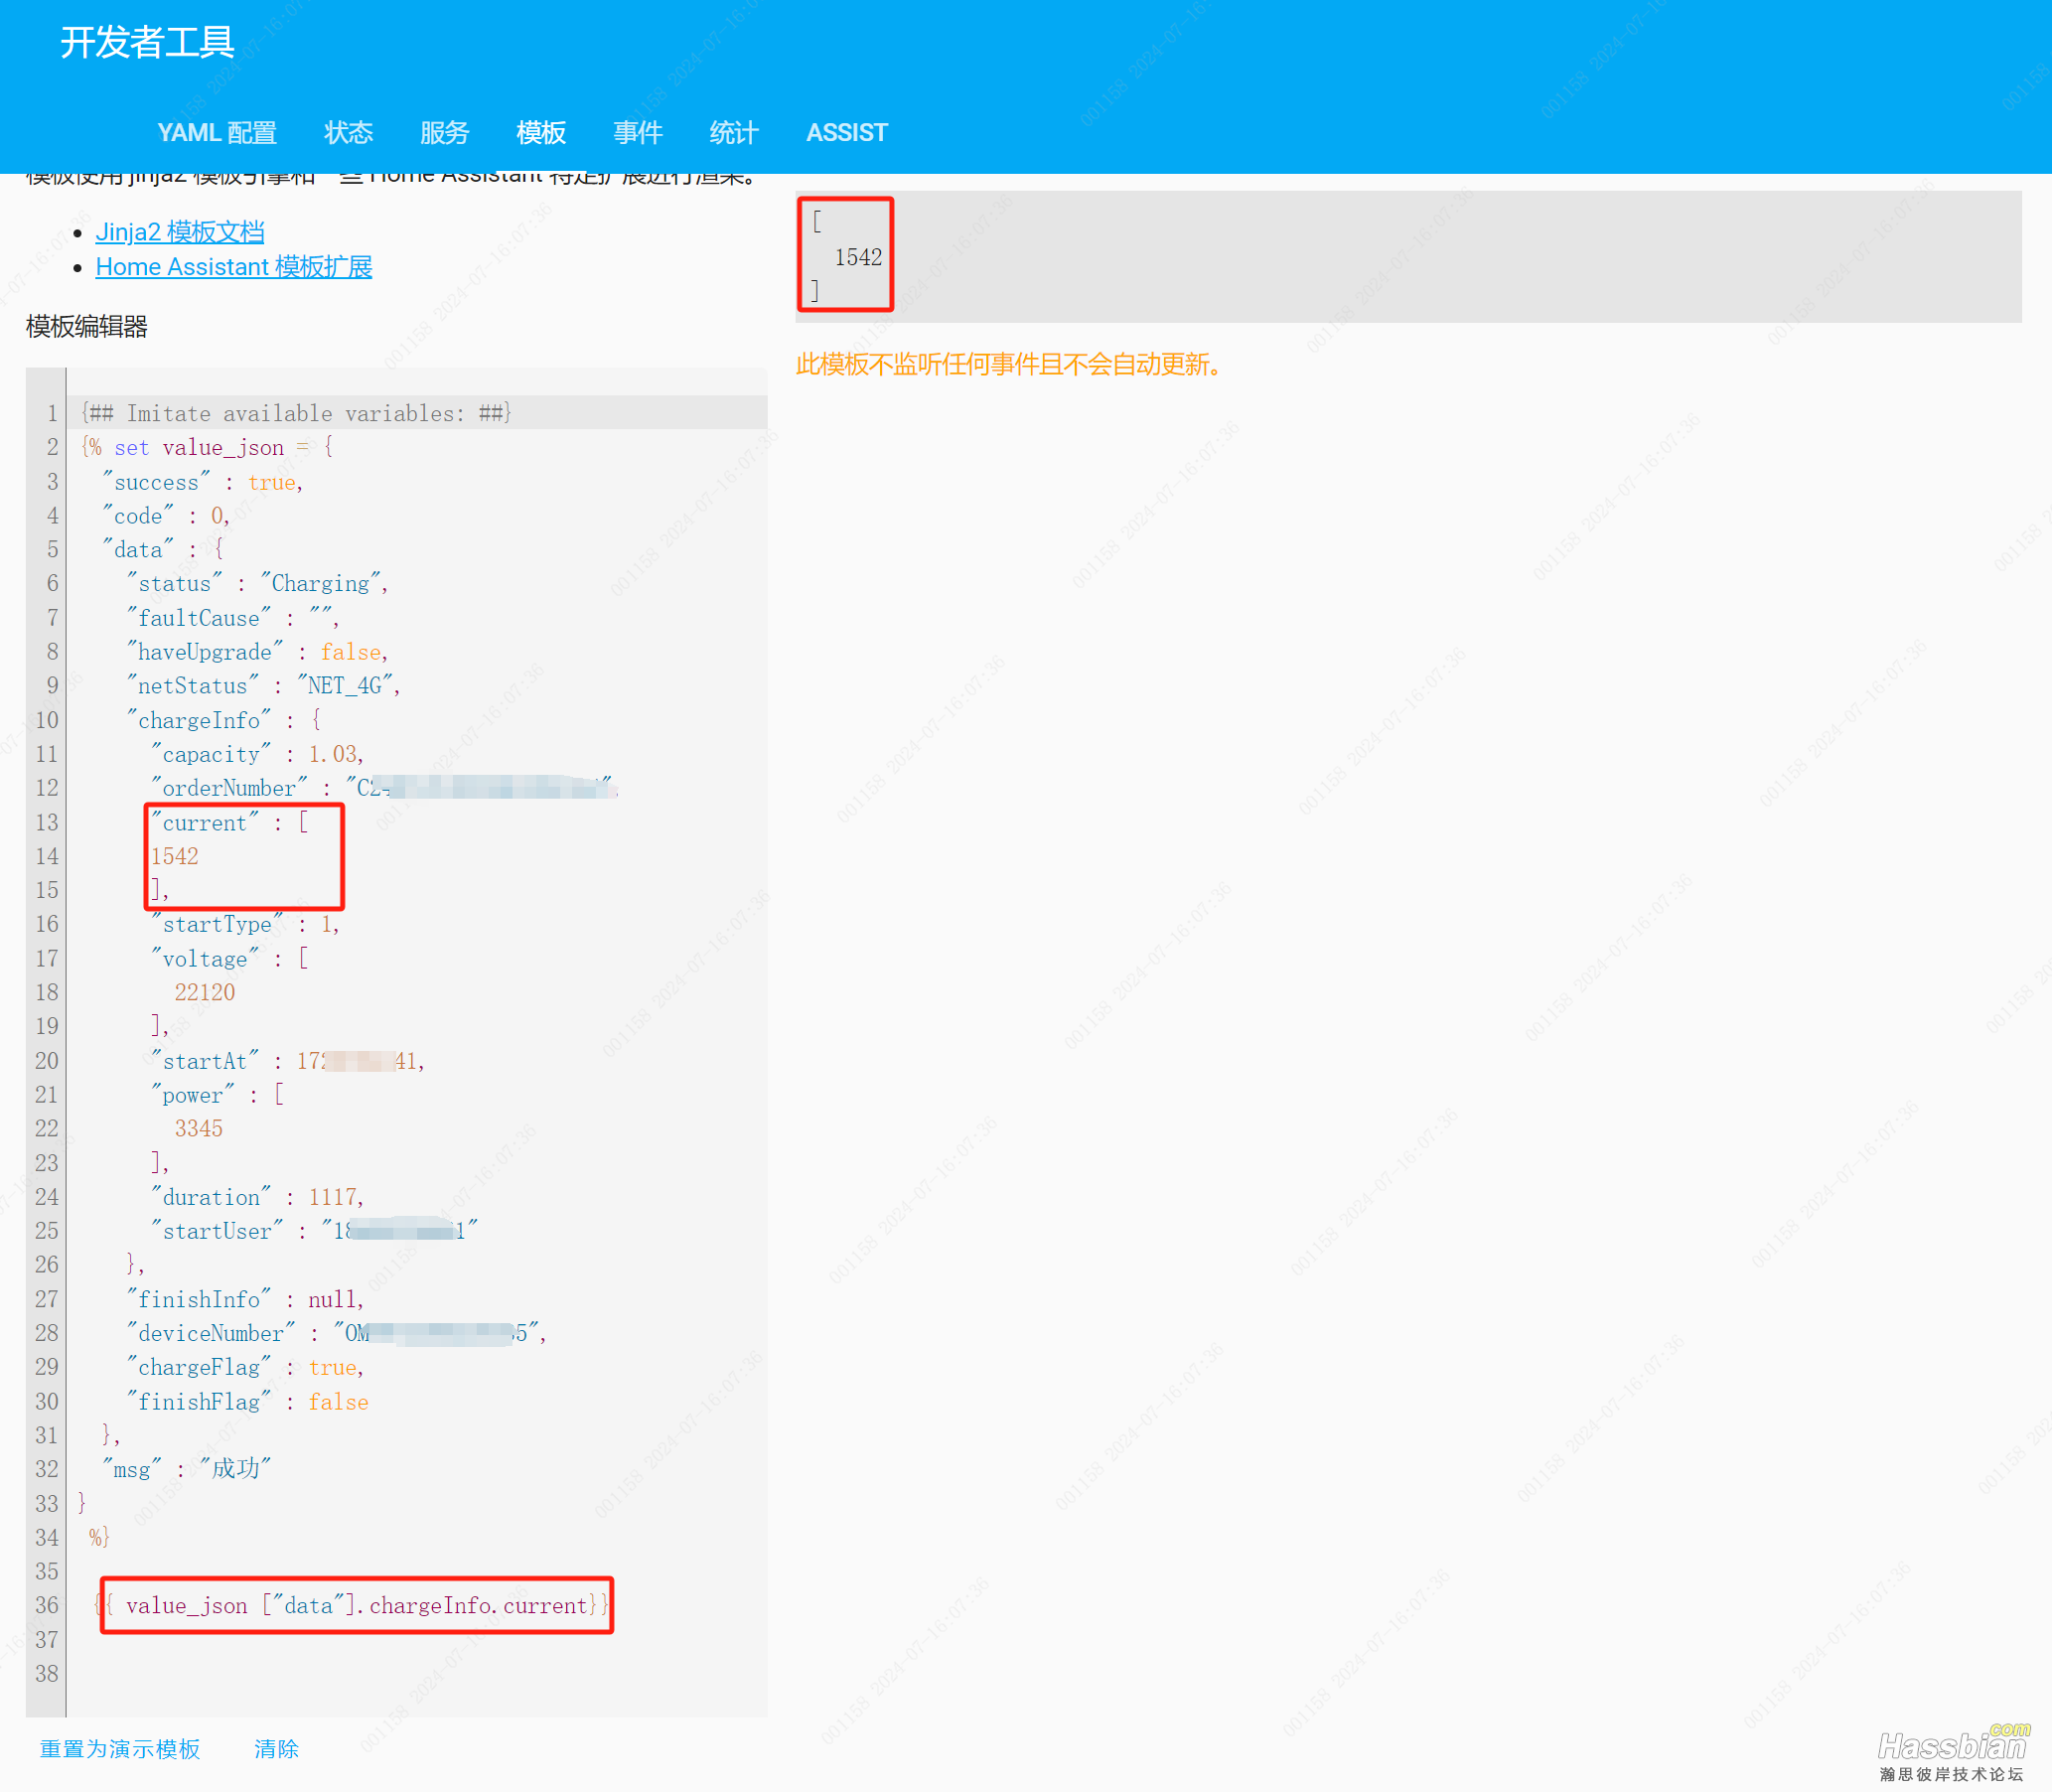
Task: Click the value 1542 in the editor
Action: 175,856
